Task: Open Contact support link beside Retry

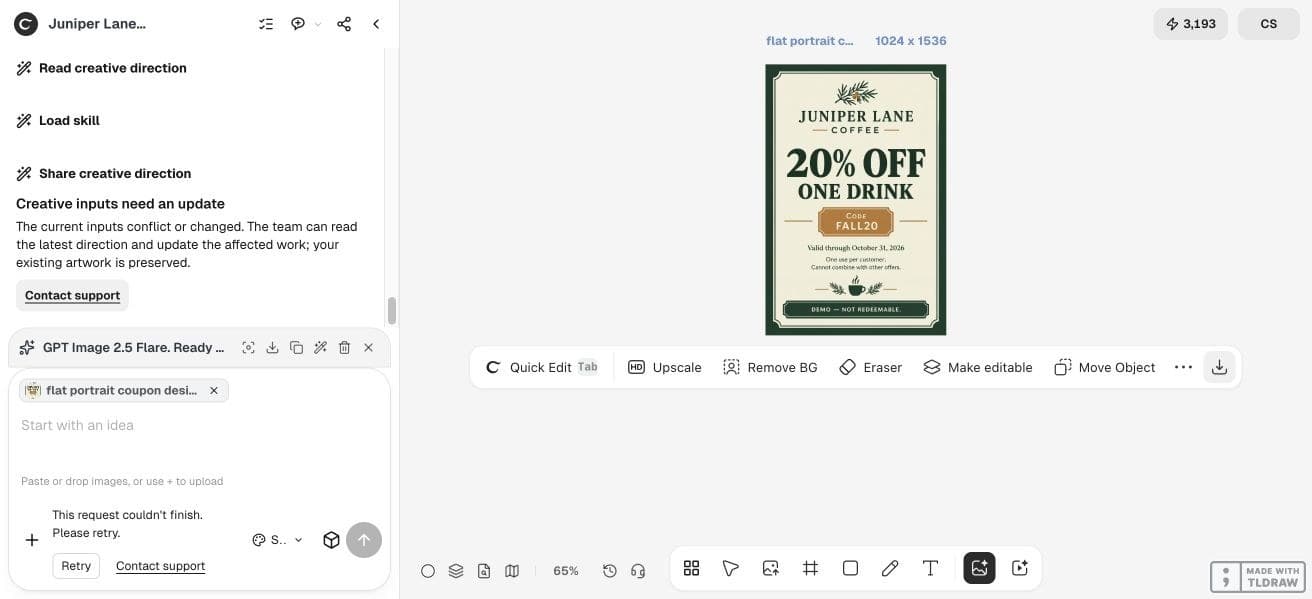Action: click(160, 566)
